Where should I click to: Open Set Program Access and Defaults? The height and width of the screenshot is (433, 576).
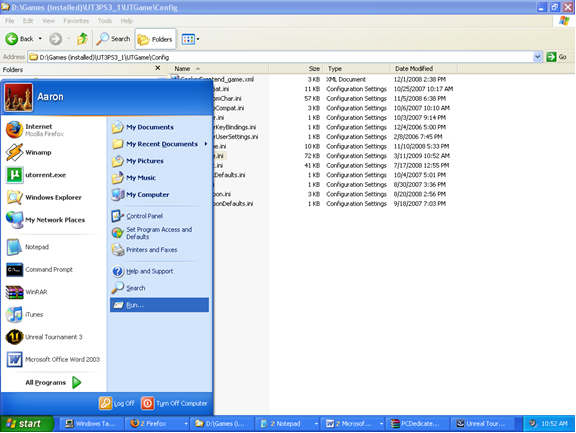coord(152,233)
